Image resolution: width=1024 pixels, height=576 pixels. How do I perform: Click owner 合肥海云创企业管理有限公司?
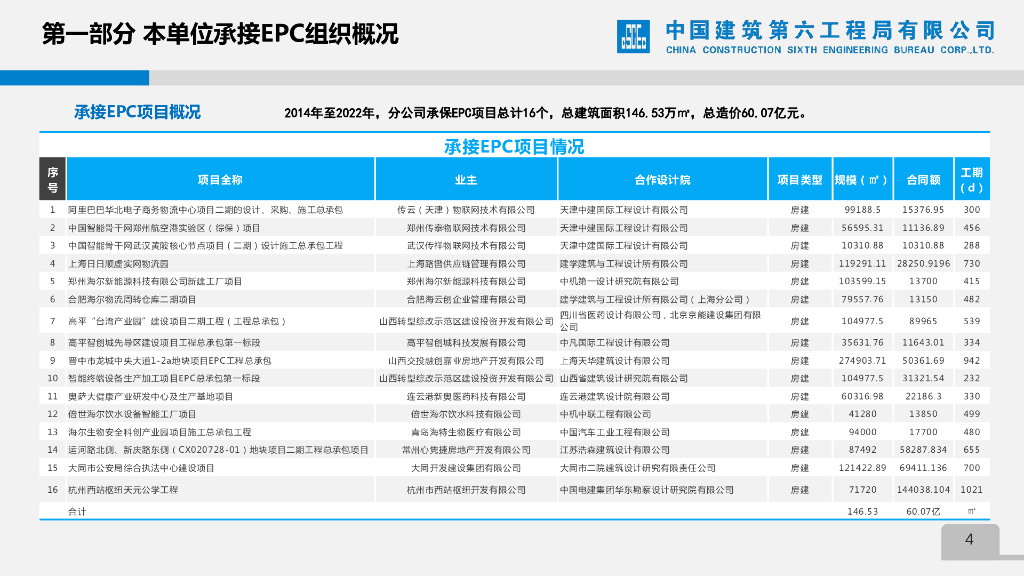tap(466, 300)
